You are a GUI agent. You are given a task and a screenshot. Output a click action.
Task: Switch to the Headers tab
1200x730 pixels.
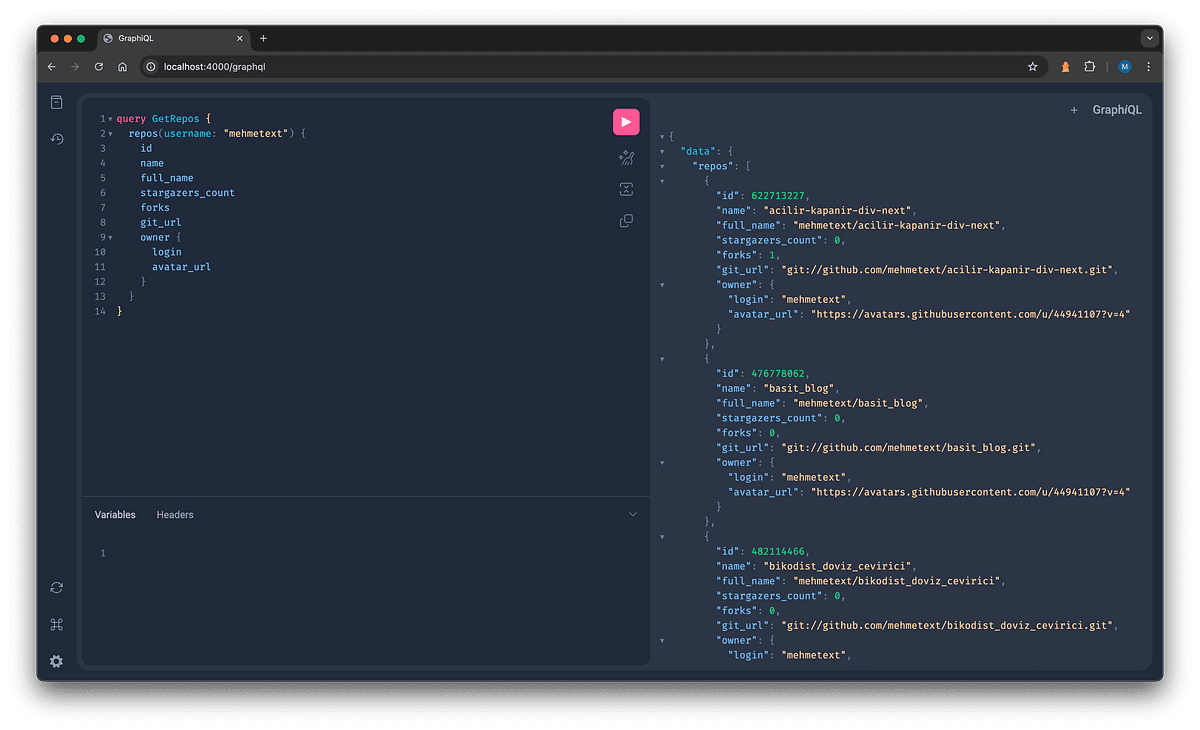175,514
